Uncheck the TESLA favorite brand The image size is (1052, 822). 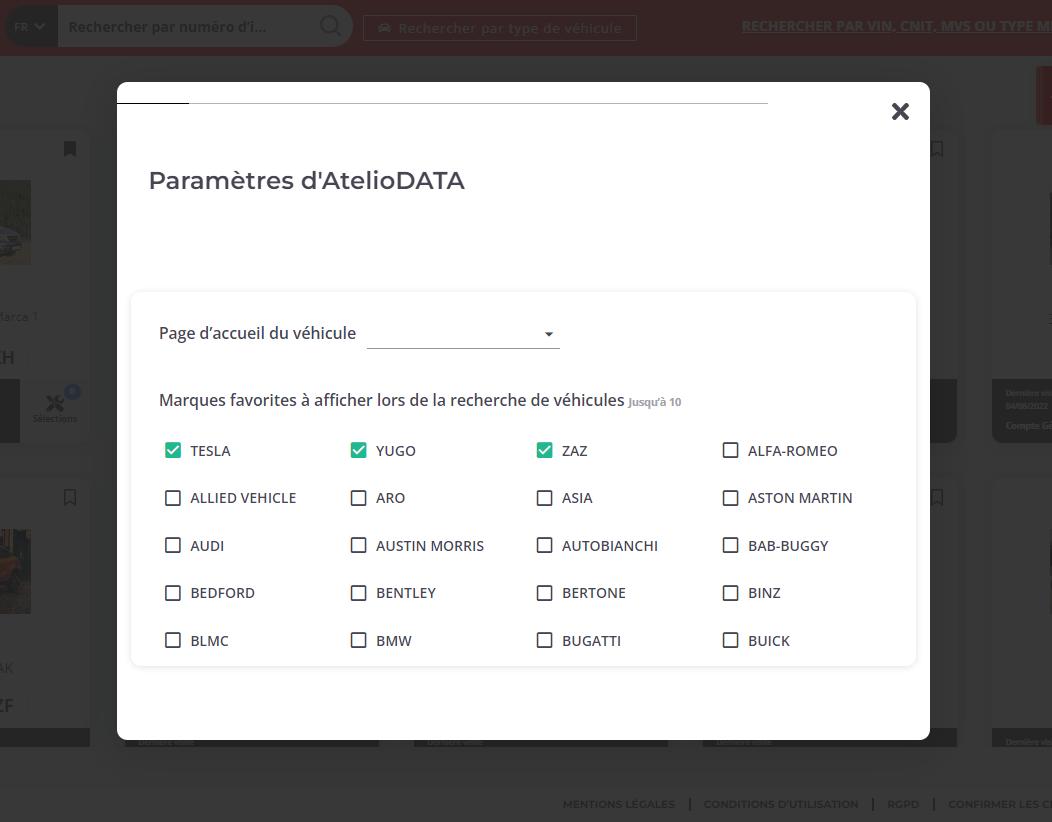coord(173,450)
